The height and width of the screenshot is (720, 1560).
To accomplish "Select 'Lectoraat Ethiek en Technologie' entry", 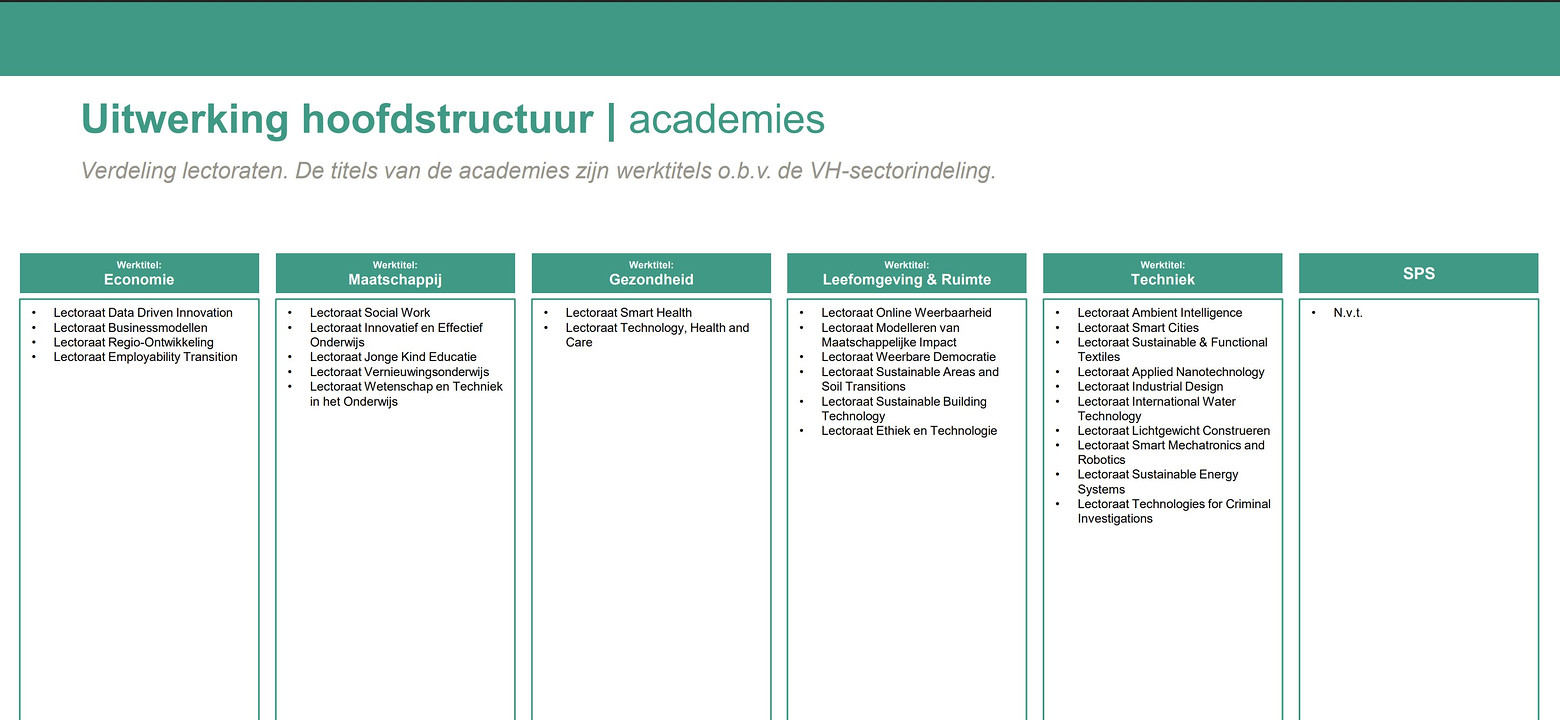I will tap(909, 431).
